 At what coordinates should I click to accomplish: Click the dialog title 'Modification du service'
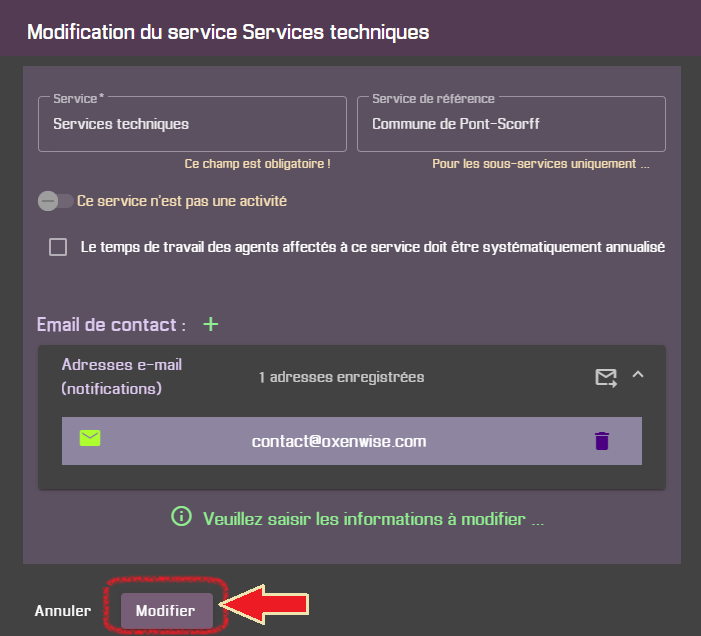[x=228, y=32]
